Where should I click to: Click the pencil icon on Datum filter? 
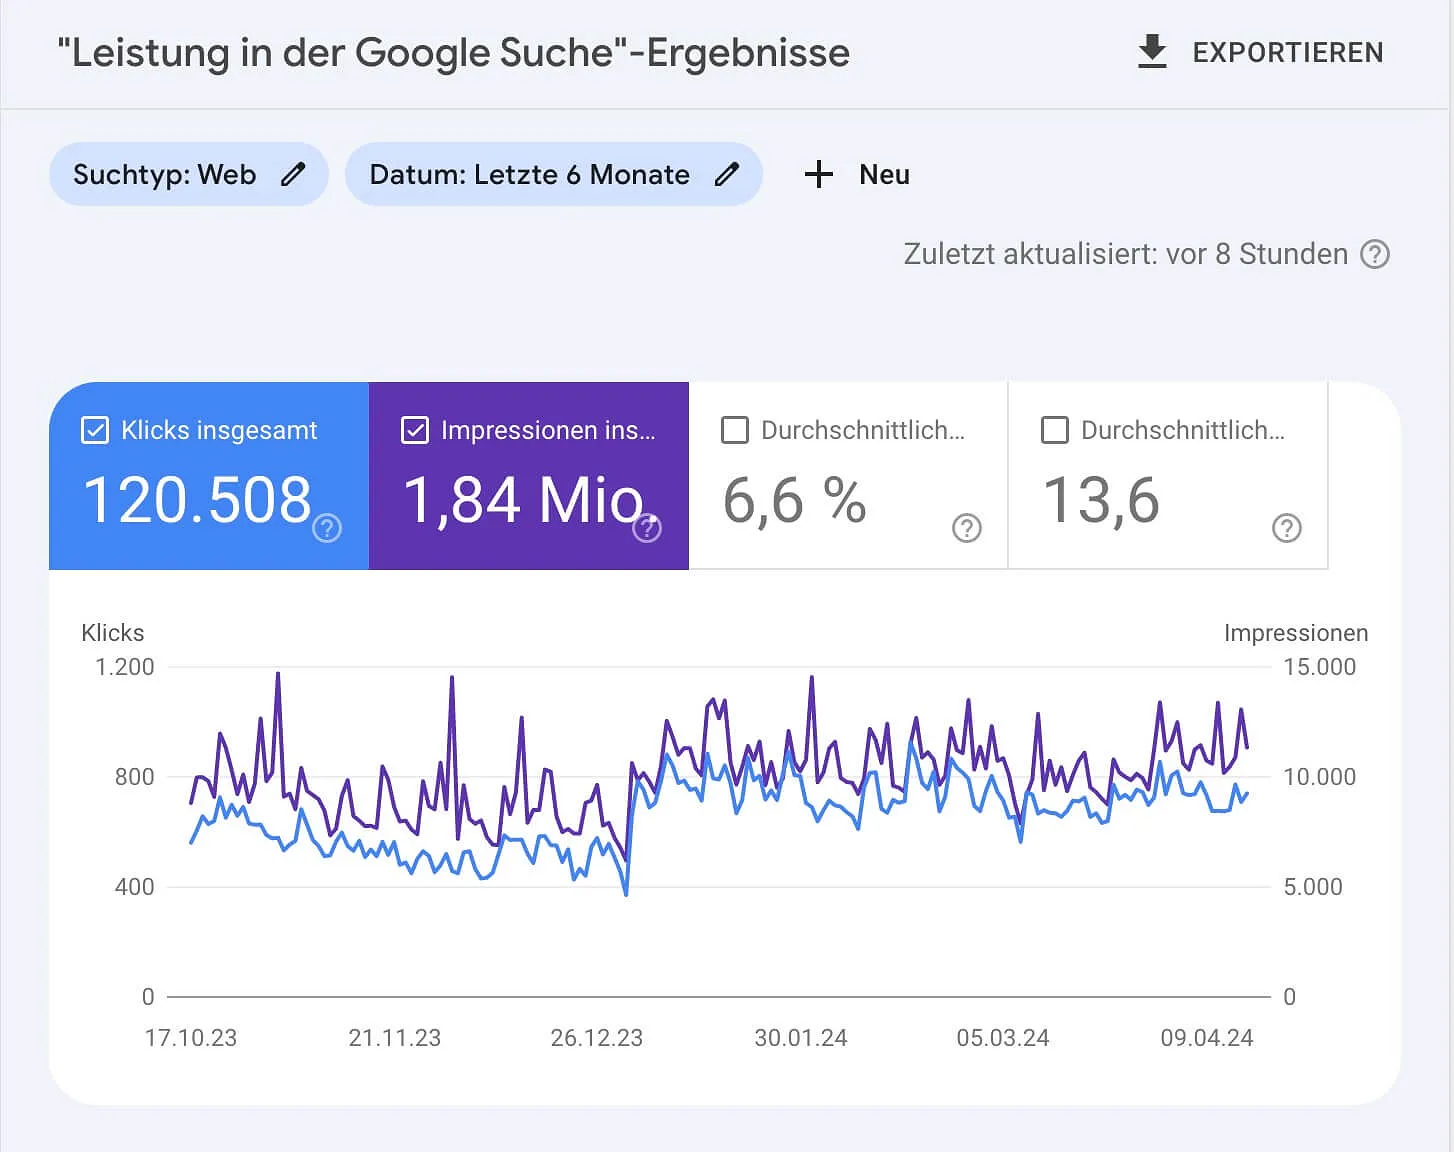pos(727,175)
